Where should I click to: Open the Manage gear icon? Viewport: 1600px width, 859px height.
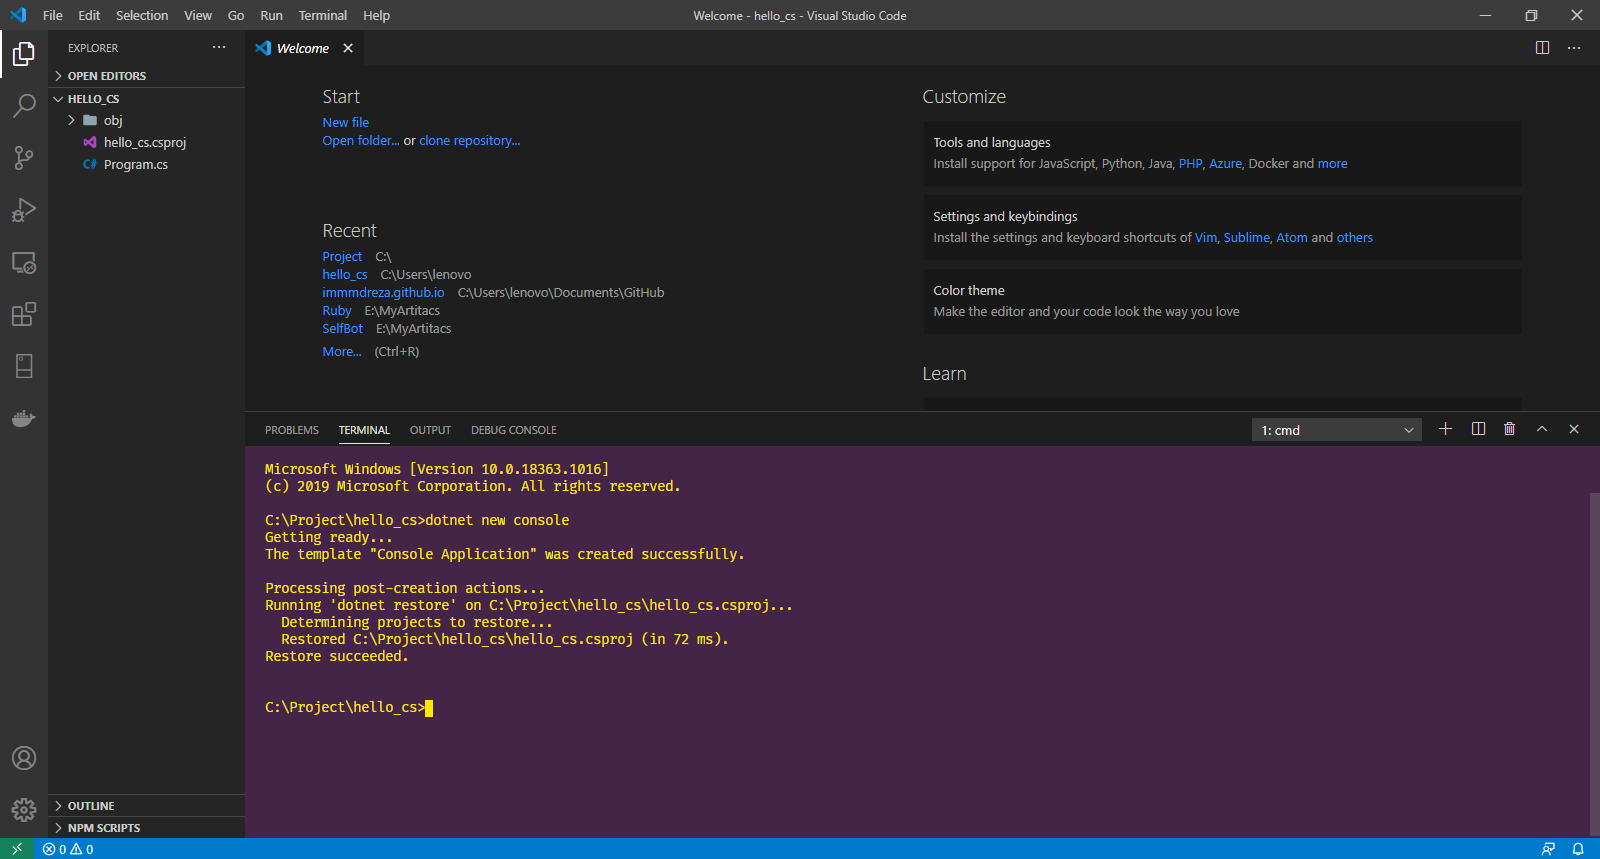point(24,809)
